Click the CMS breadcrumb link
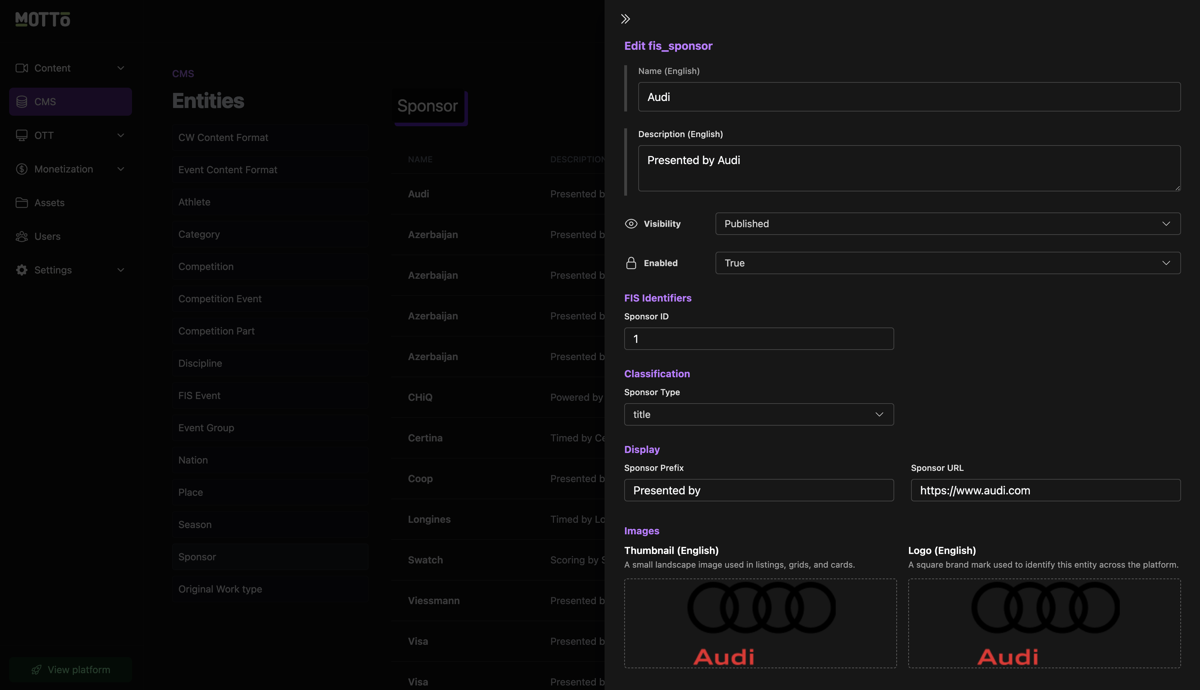The height and width of the screenshot is (690, 1200). 183,74
